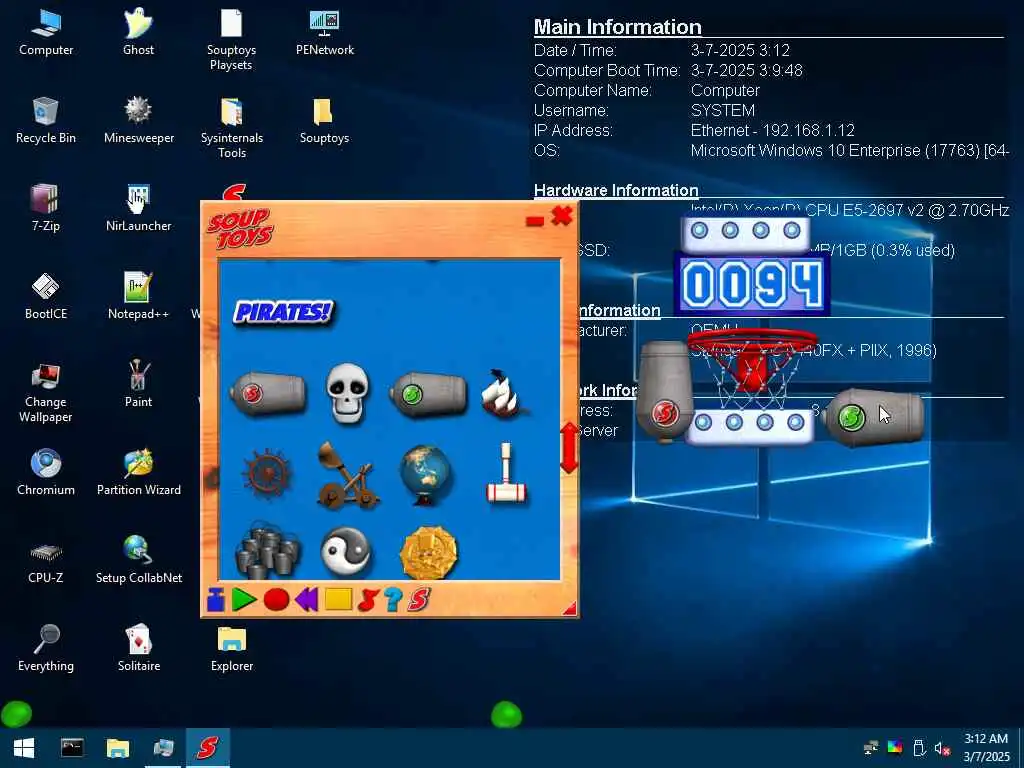This screenshot has width=1024, height=768.
Task: Minimize the Soup Toys window with the red dash
Action: [535, 221]
